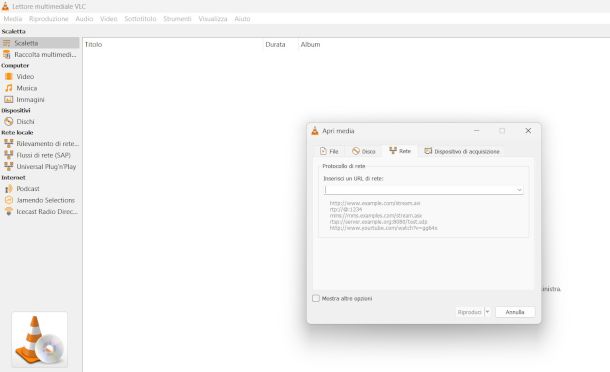
Task: Select the Scaletta label in the sidebar
Action: 26,43
